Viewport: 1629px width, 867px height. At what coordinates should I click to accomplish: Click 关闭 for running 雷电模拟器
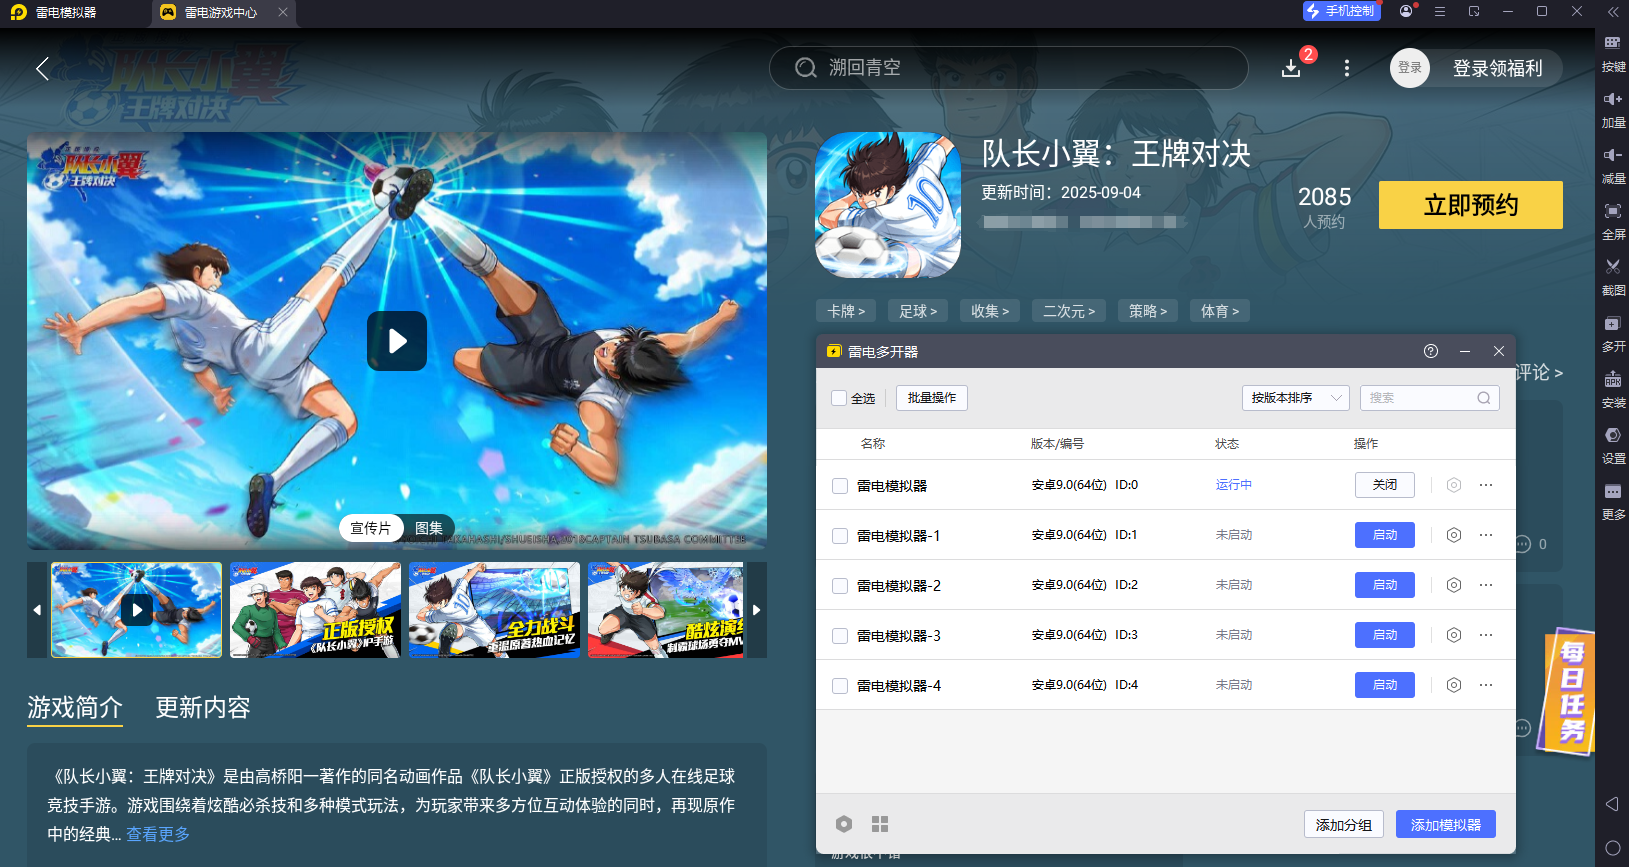tap(1385, 485)
